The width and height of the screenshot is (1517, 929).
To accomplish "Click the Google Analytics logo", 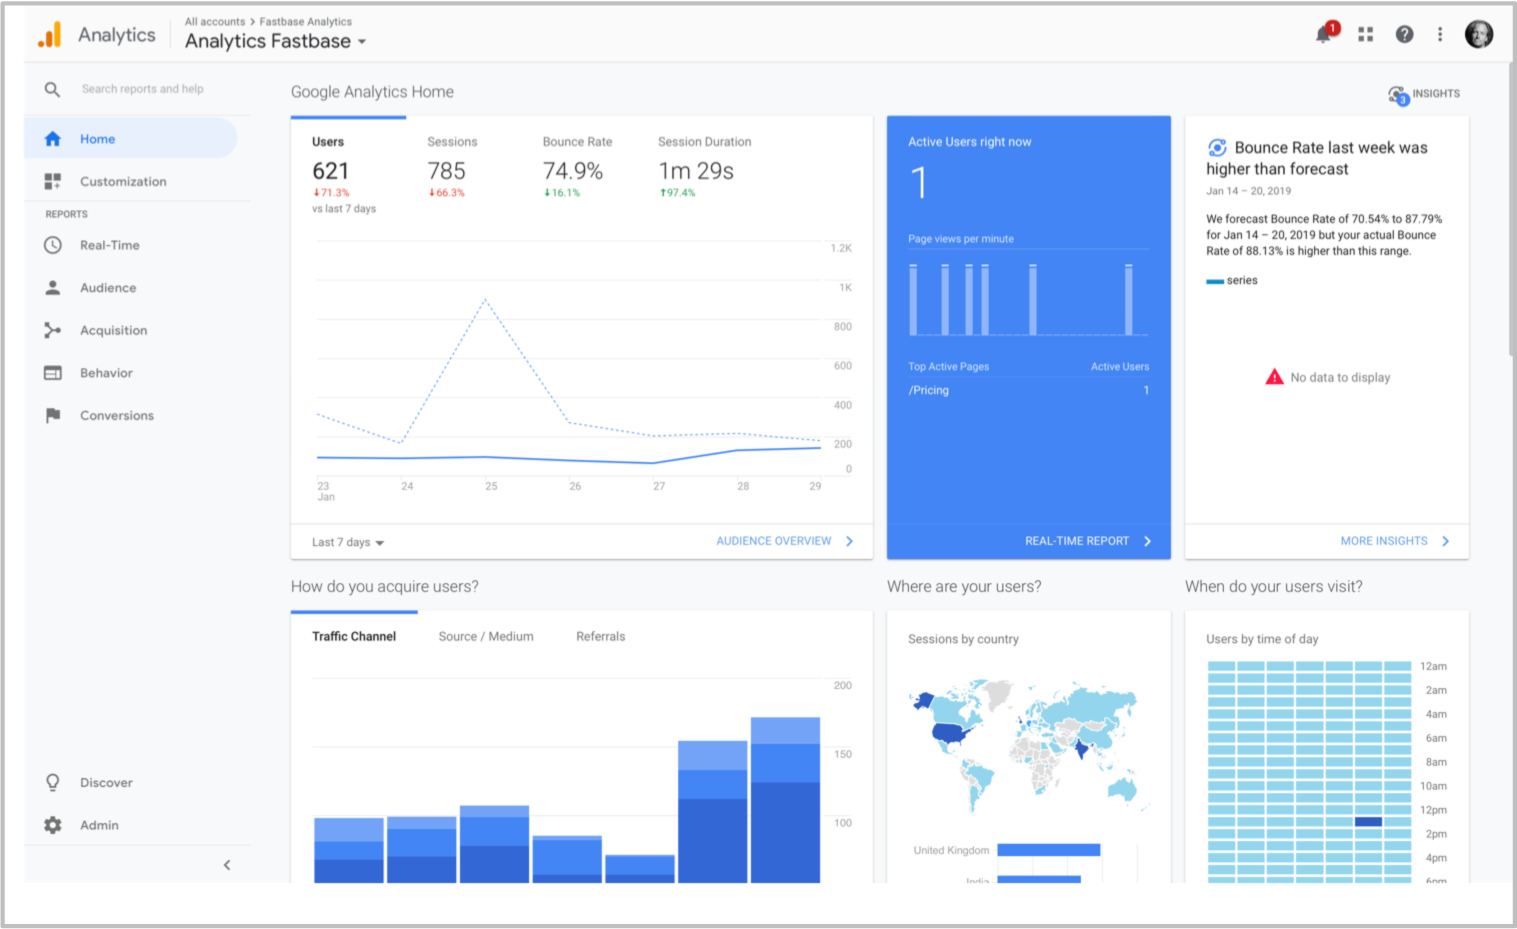I will click(49, 35).
